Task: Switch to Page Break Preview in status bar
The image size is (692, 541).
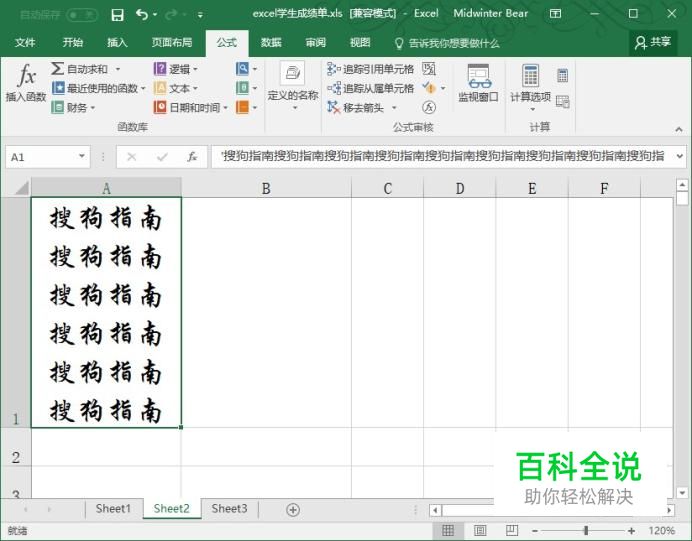Action: click(x=512, y=530)
